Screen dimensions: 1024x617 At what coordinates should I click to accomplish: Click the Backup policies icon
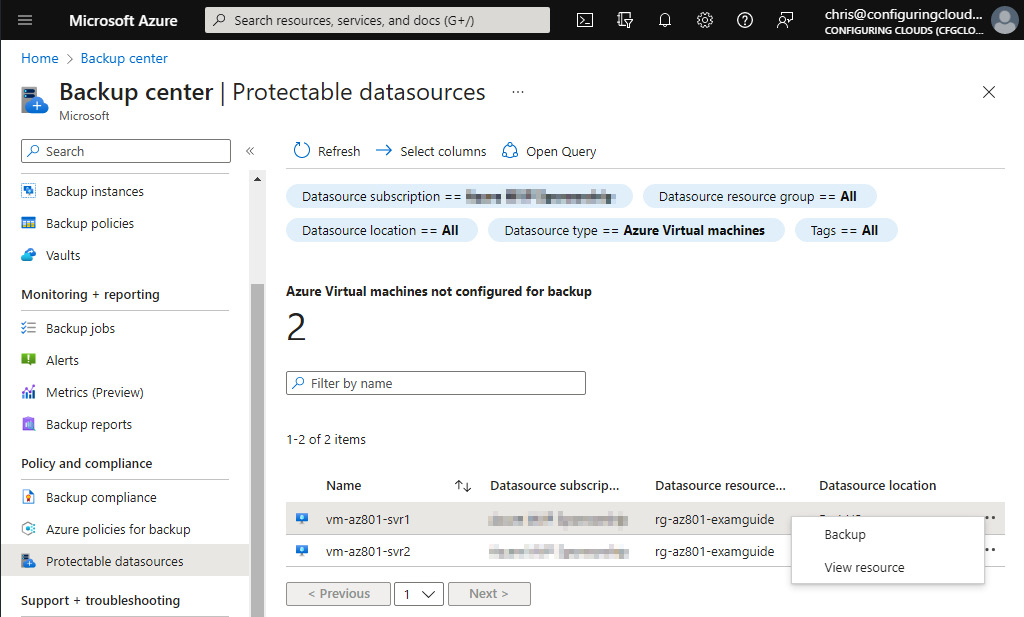[29, 223]
